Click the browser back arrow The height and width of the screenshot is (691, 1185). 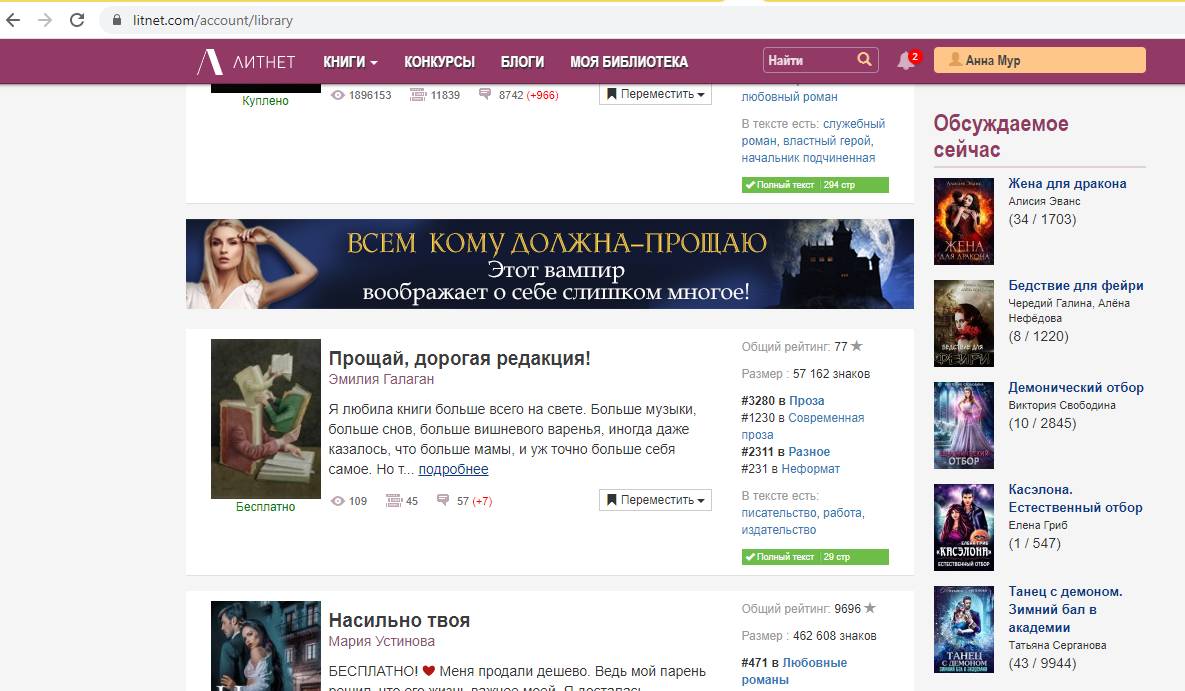[13, 20]
